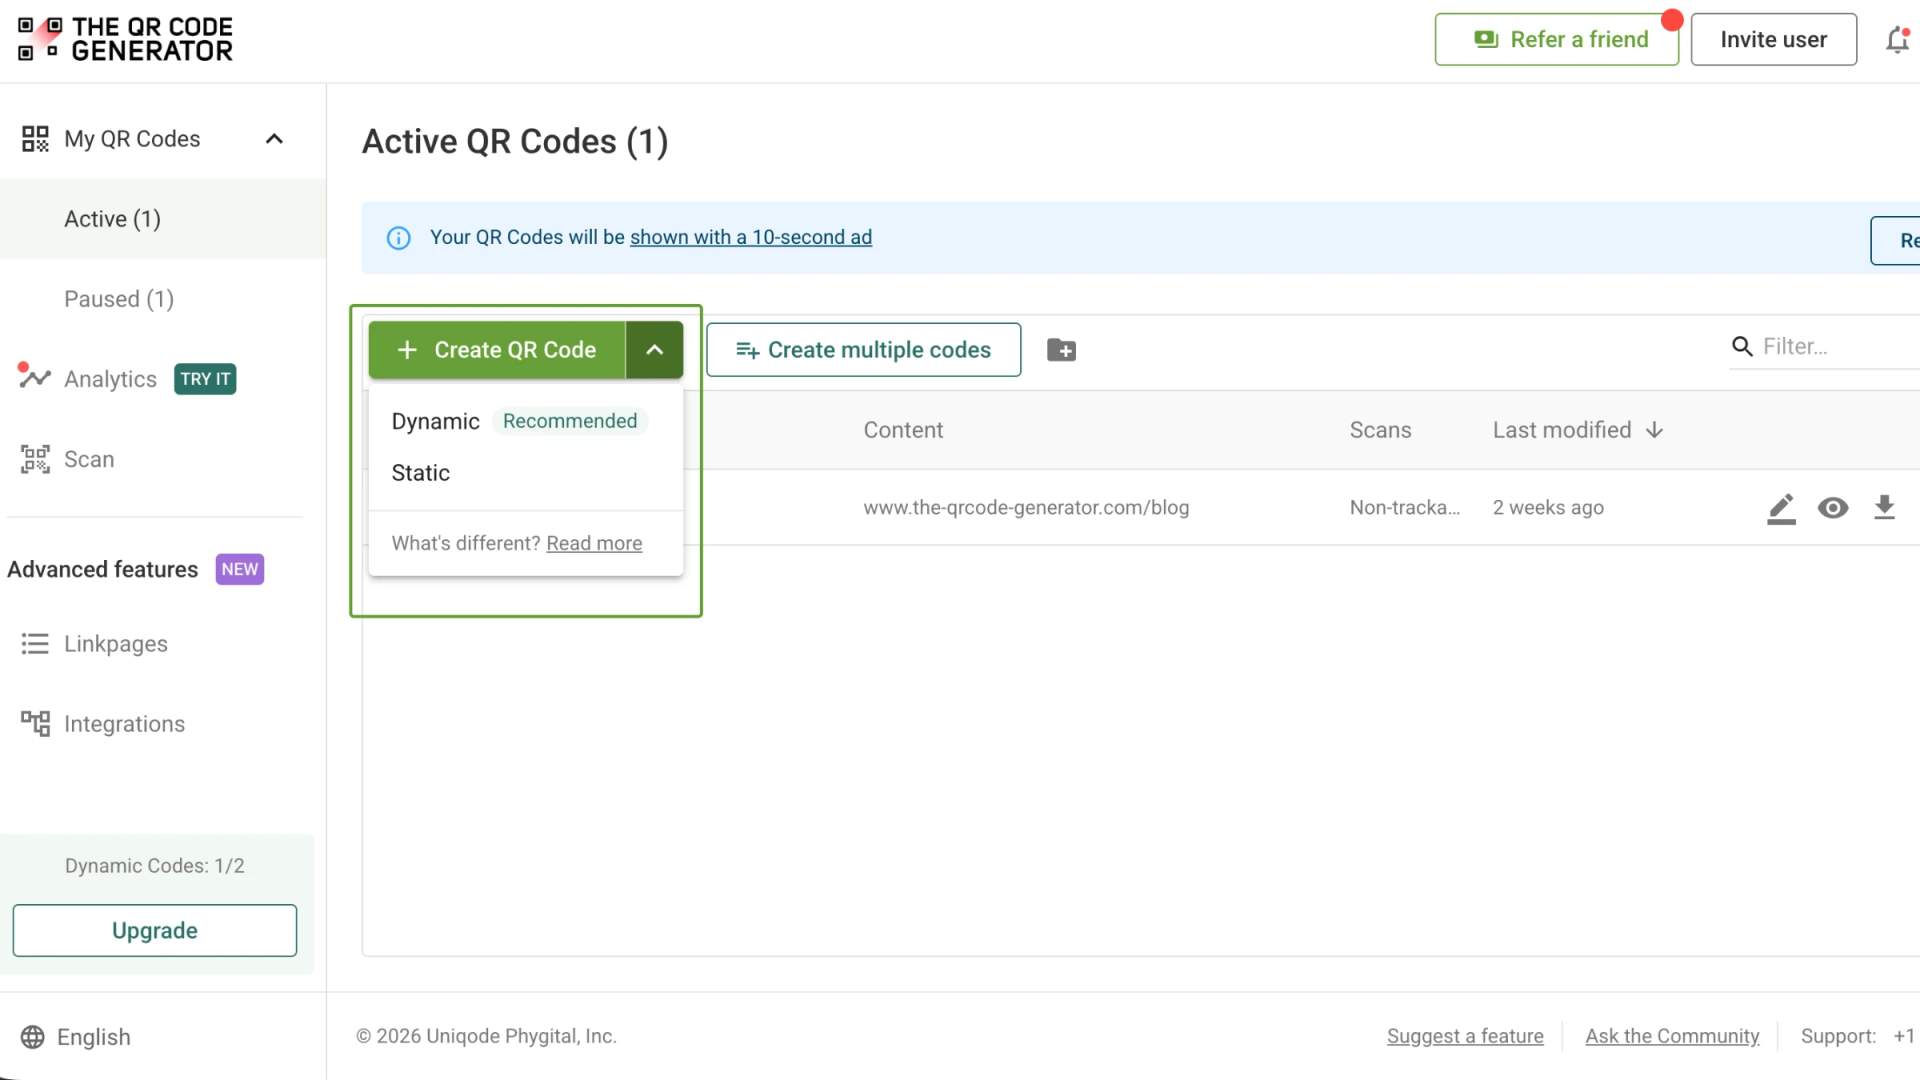1920x1080 pixels.
Task: Click the TRY IT badge beside Analytics
Action: [205, 379]
